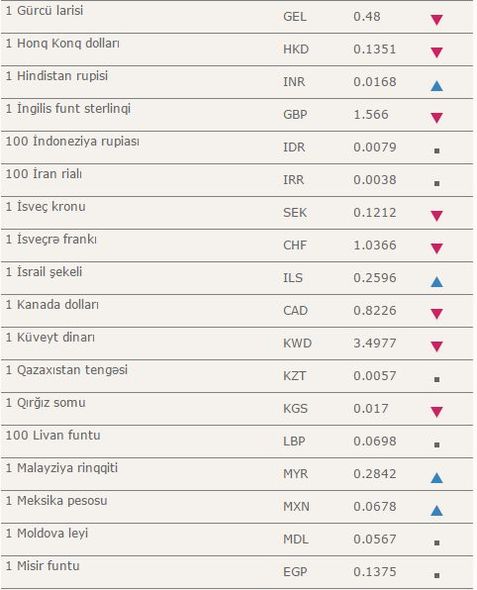Click the blue up arrow for MXN

pyautogui.click(x=436, y=511)
